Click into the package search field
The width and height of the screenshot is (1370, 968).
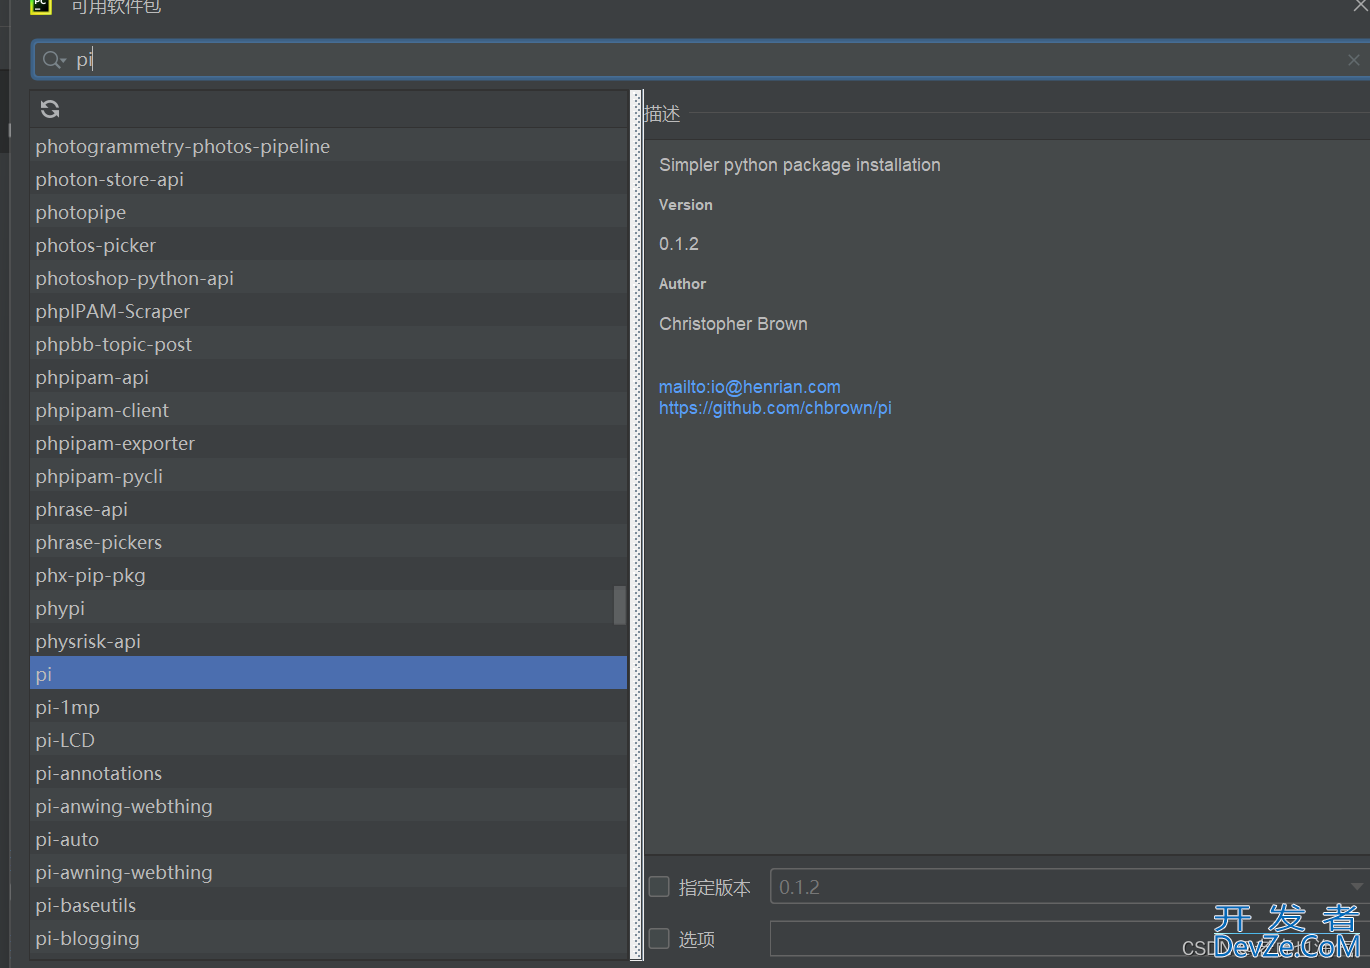pyautogui.click(x=700, y=60)
